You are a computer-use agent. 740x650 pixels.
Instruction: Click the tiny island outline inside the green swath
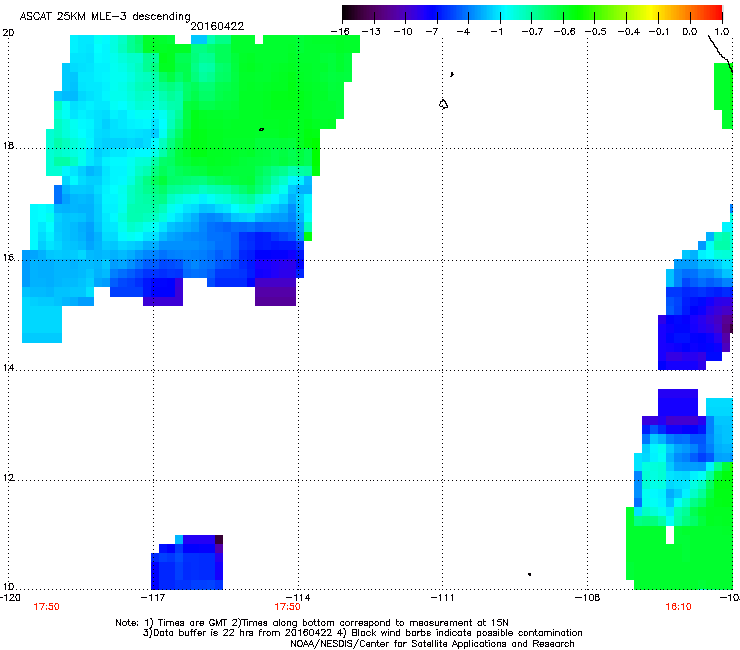coord(261,129)
